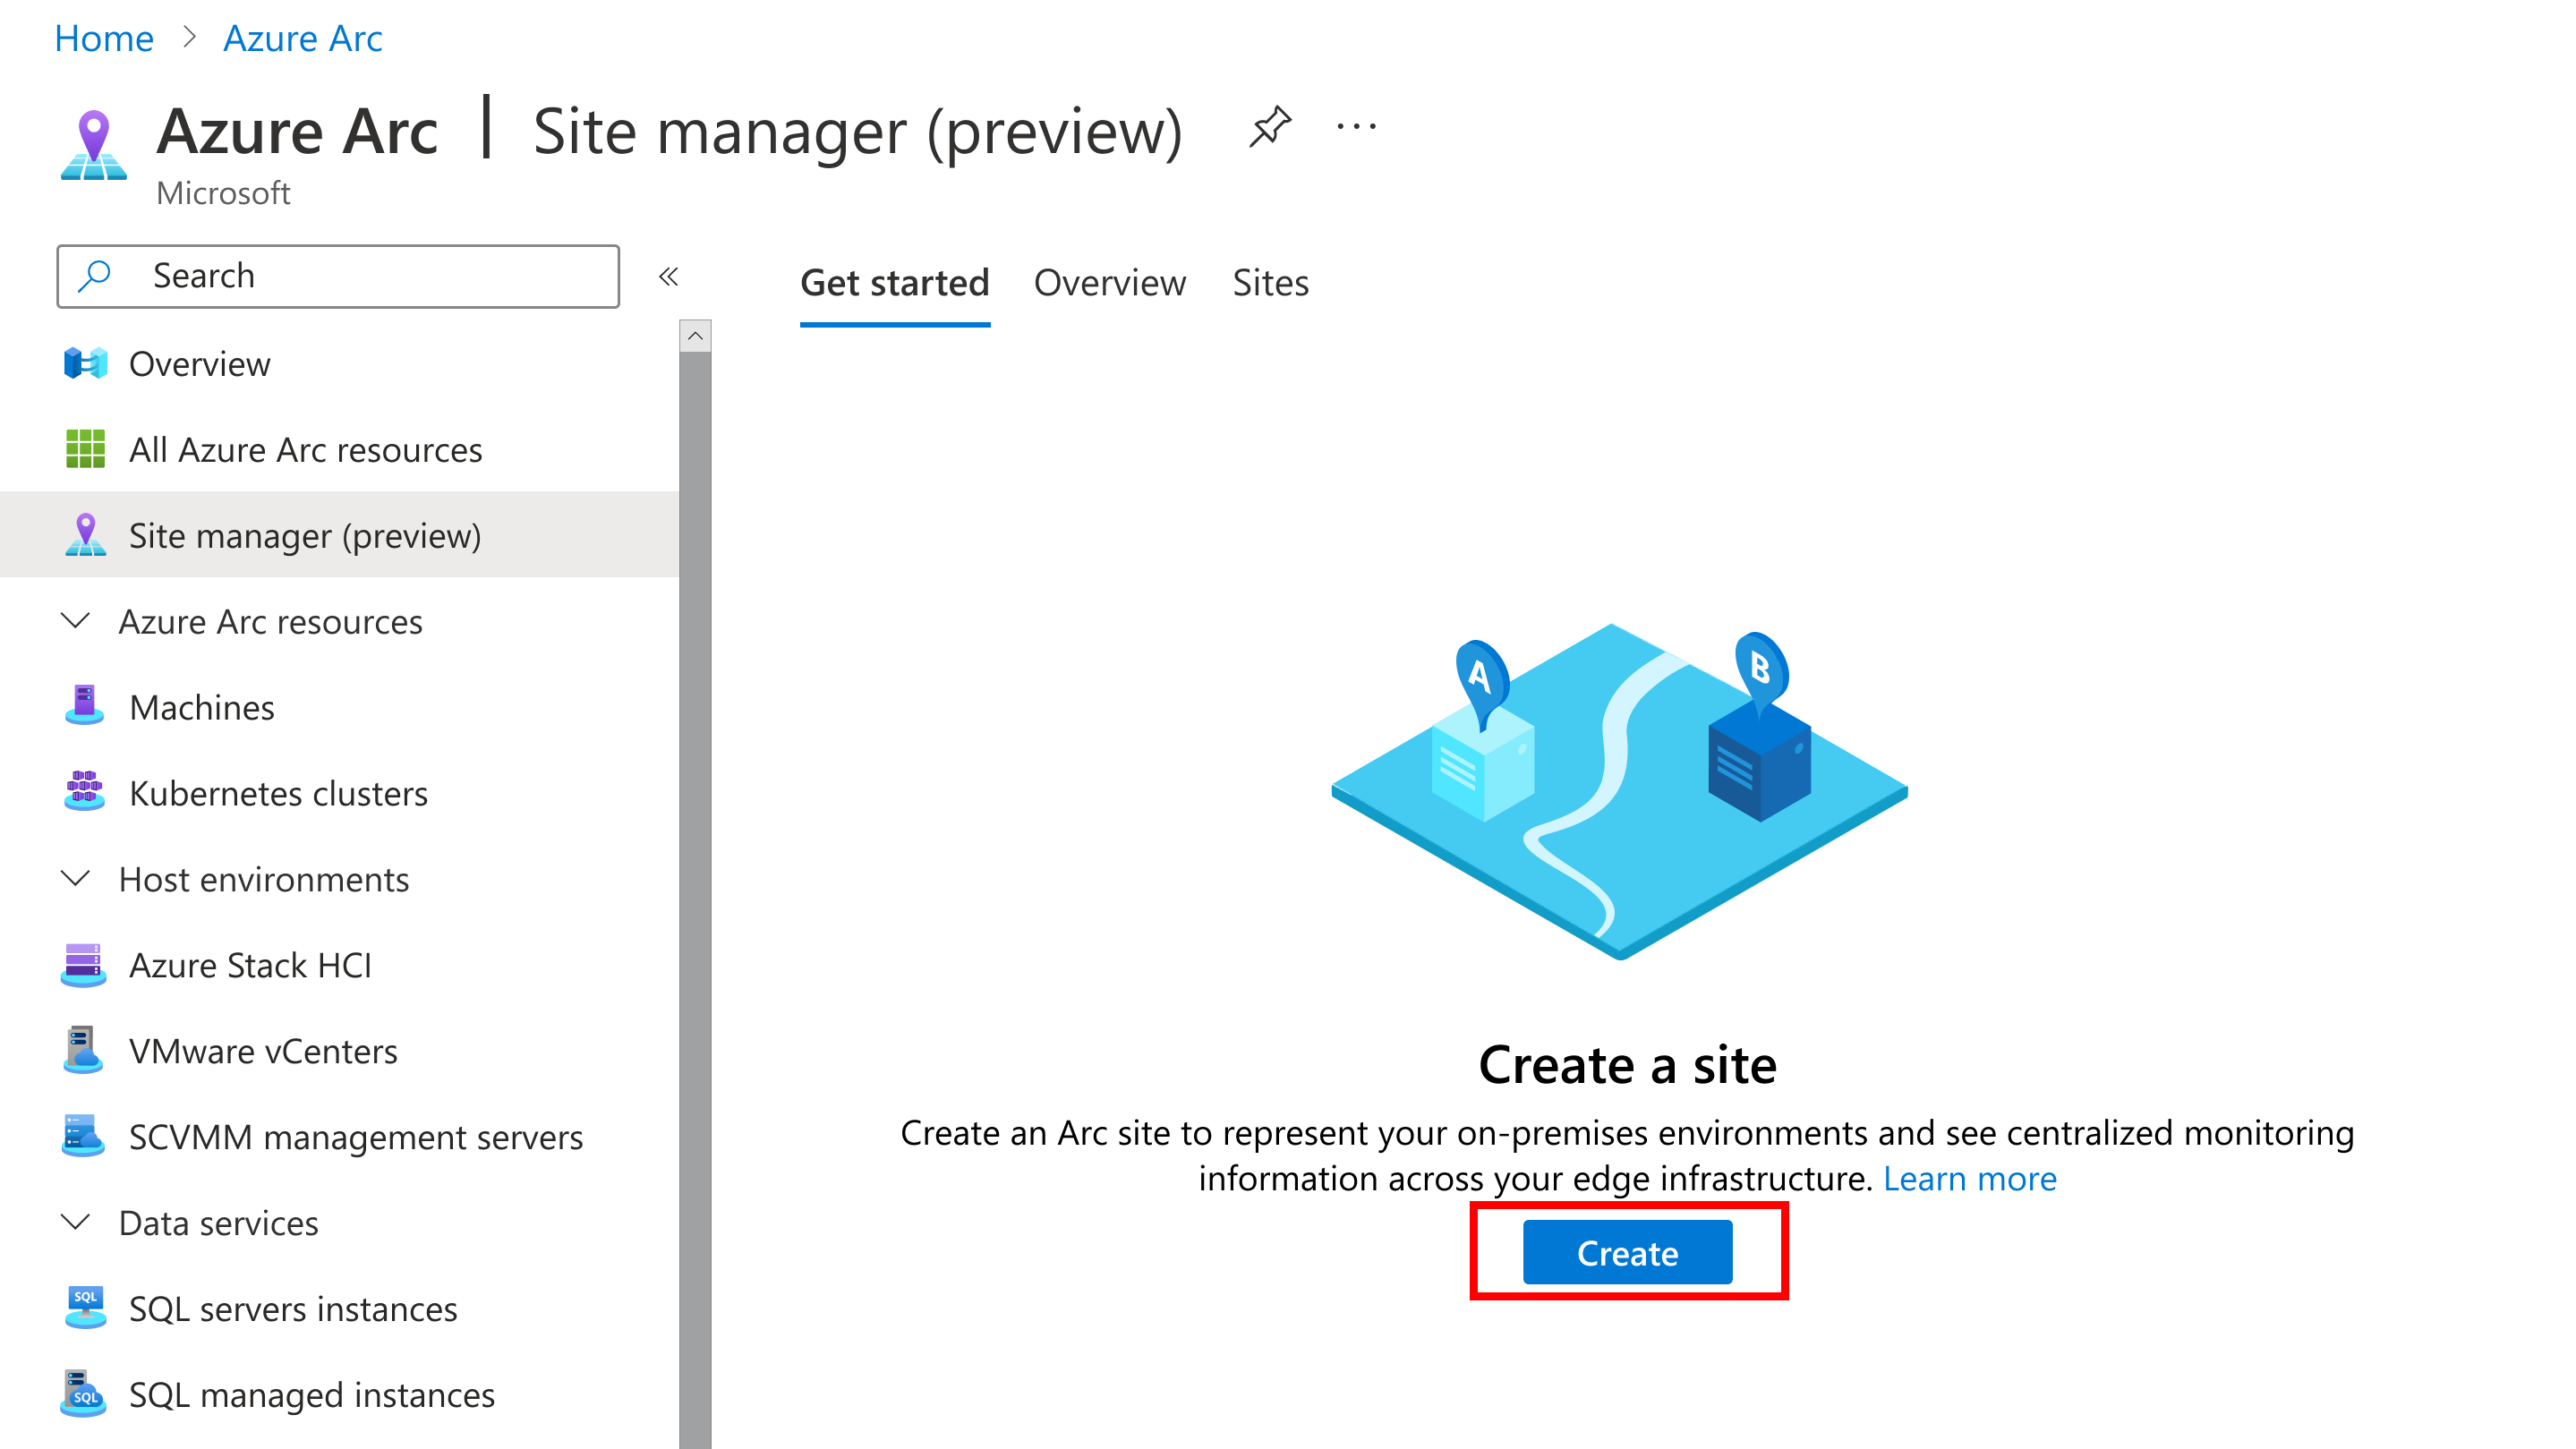
Task: Click the Create site button
Action: coord(1626,1255)
